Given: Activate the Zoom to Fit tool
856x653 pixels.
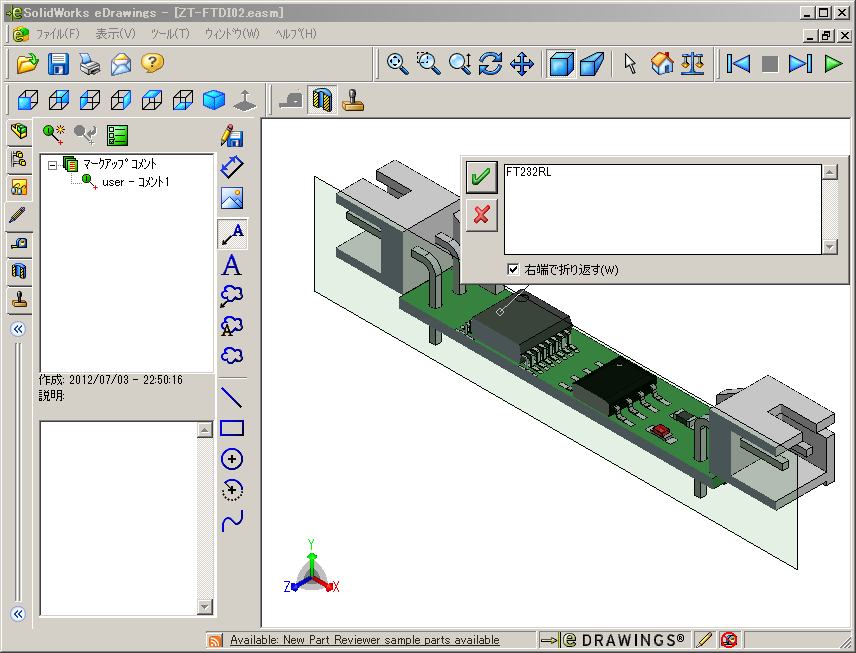Looking at the screenshot, I should (x=397, y=64).
